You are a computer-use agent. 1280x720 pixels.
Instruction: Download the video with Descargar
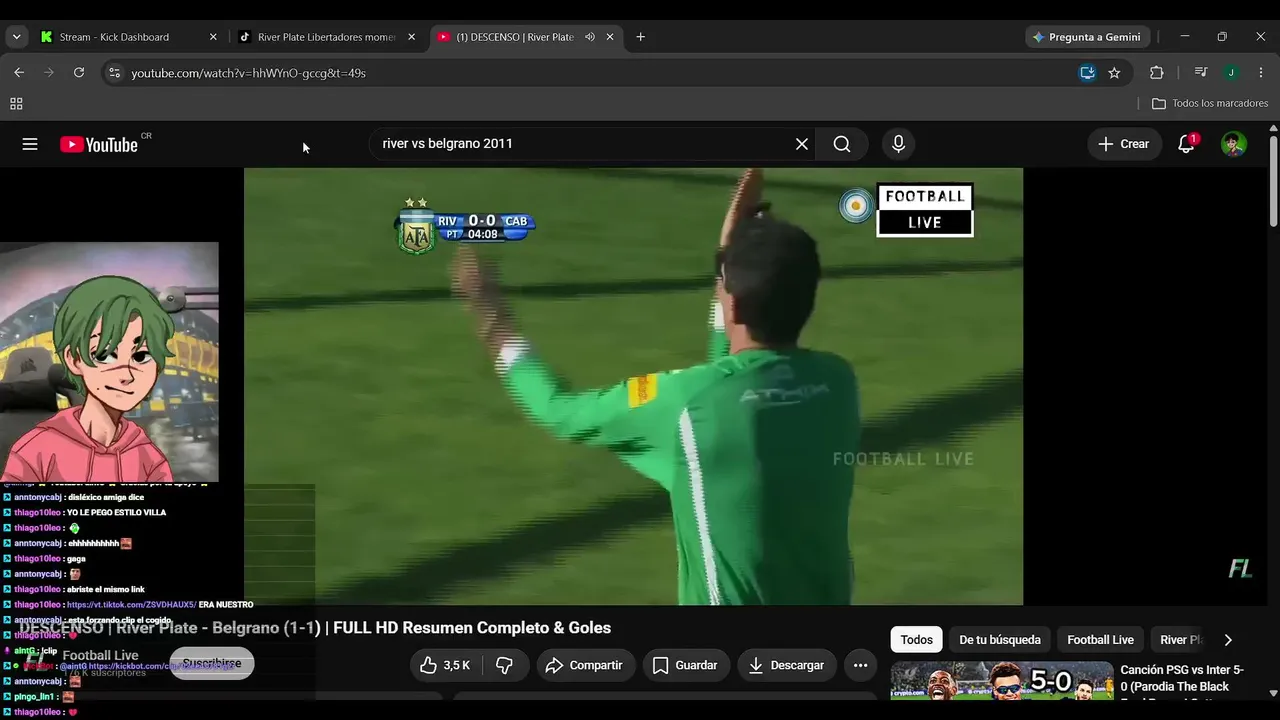pos(787,665)
